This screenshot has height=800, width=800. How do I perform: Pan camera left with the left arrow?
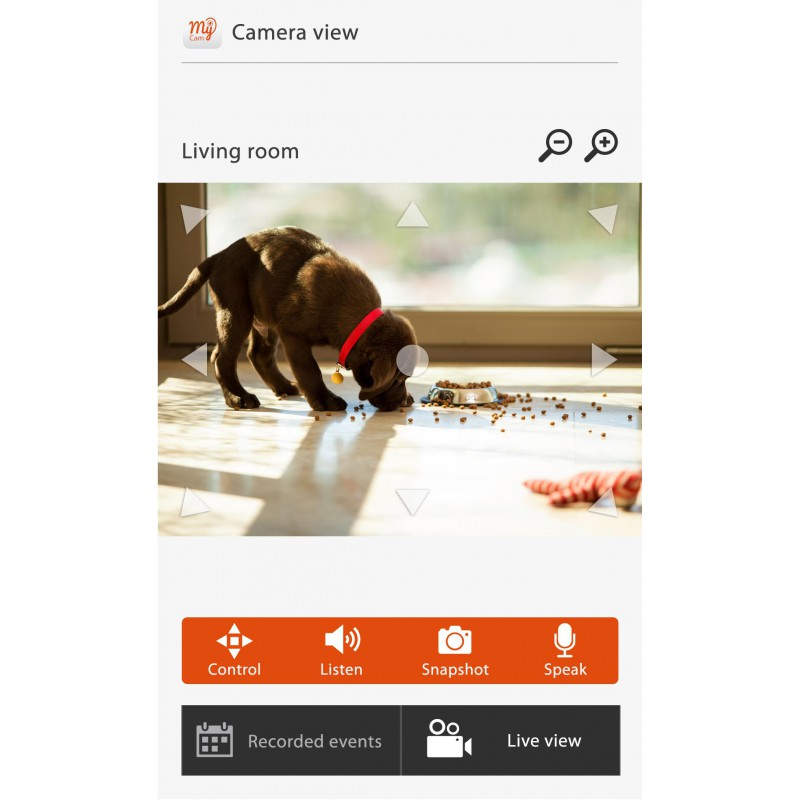[x=195, y=359]
